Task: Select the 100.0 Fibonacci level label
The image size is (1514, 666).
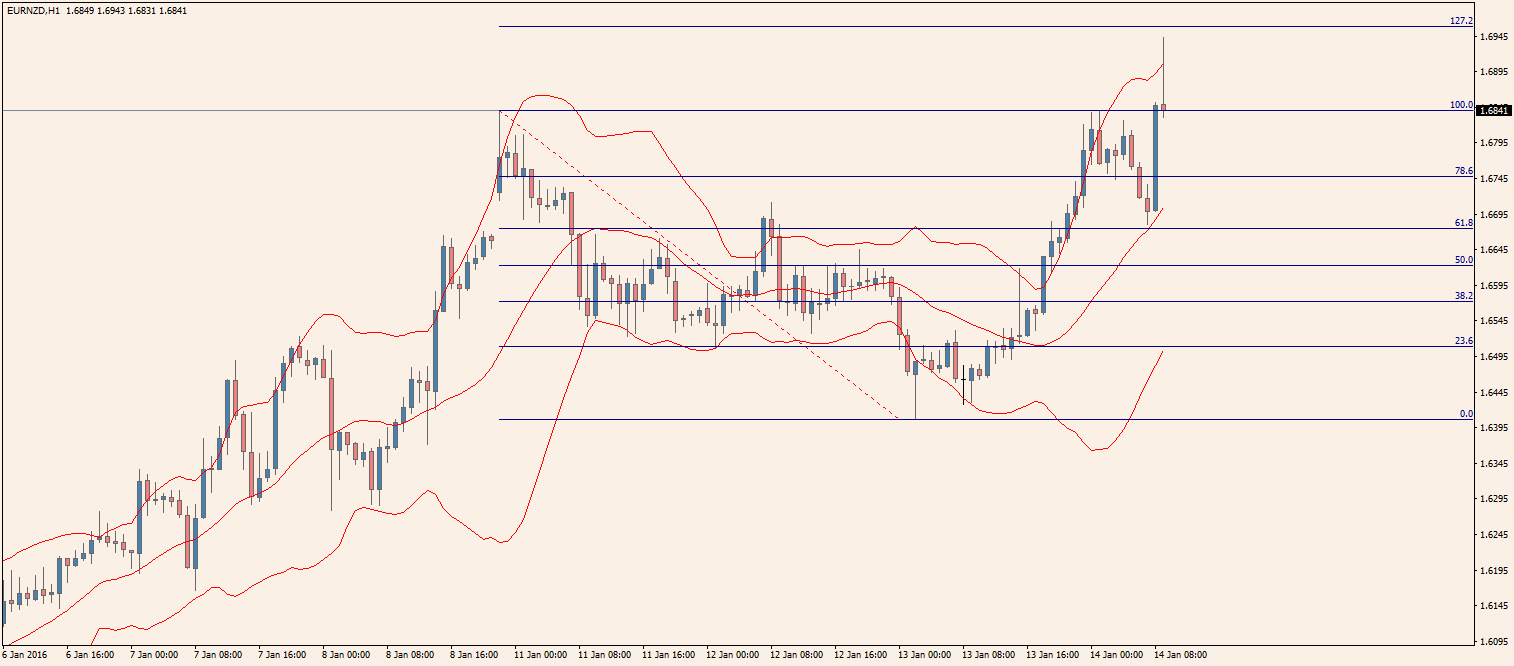Action: (x=1462, y=104)
